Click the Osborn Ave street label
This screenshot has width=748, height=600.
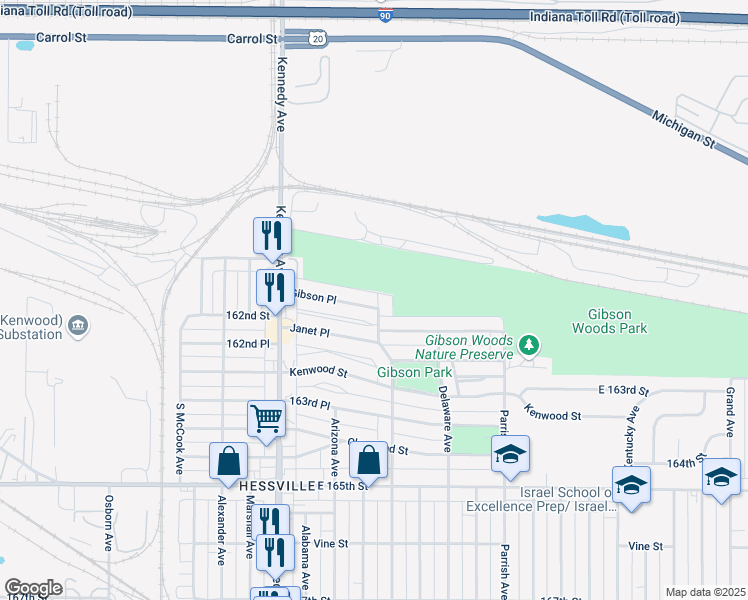point(109,523)
